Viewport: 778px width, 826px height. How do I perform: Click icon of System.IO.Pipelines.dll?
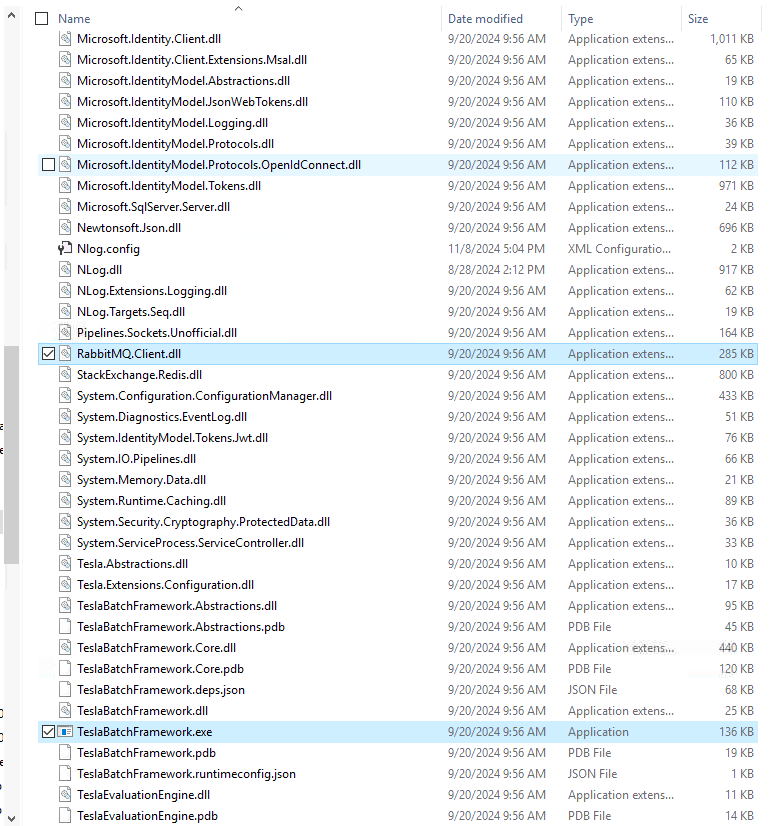[65, 459]
